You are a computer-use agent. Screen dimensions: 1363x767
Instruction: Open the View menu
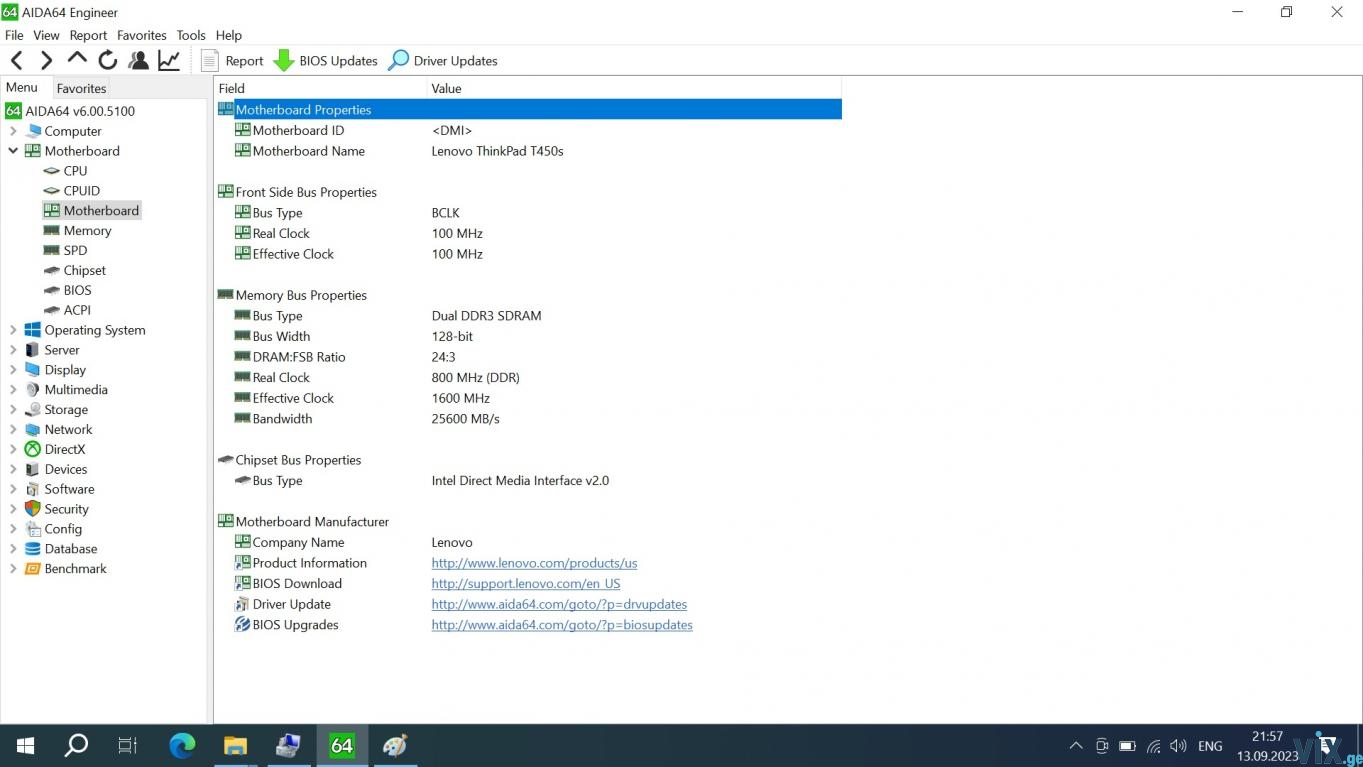47,35
